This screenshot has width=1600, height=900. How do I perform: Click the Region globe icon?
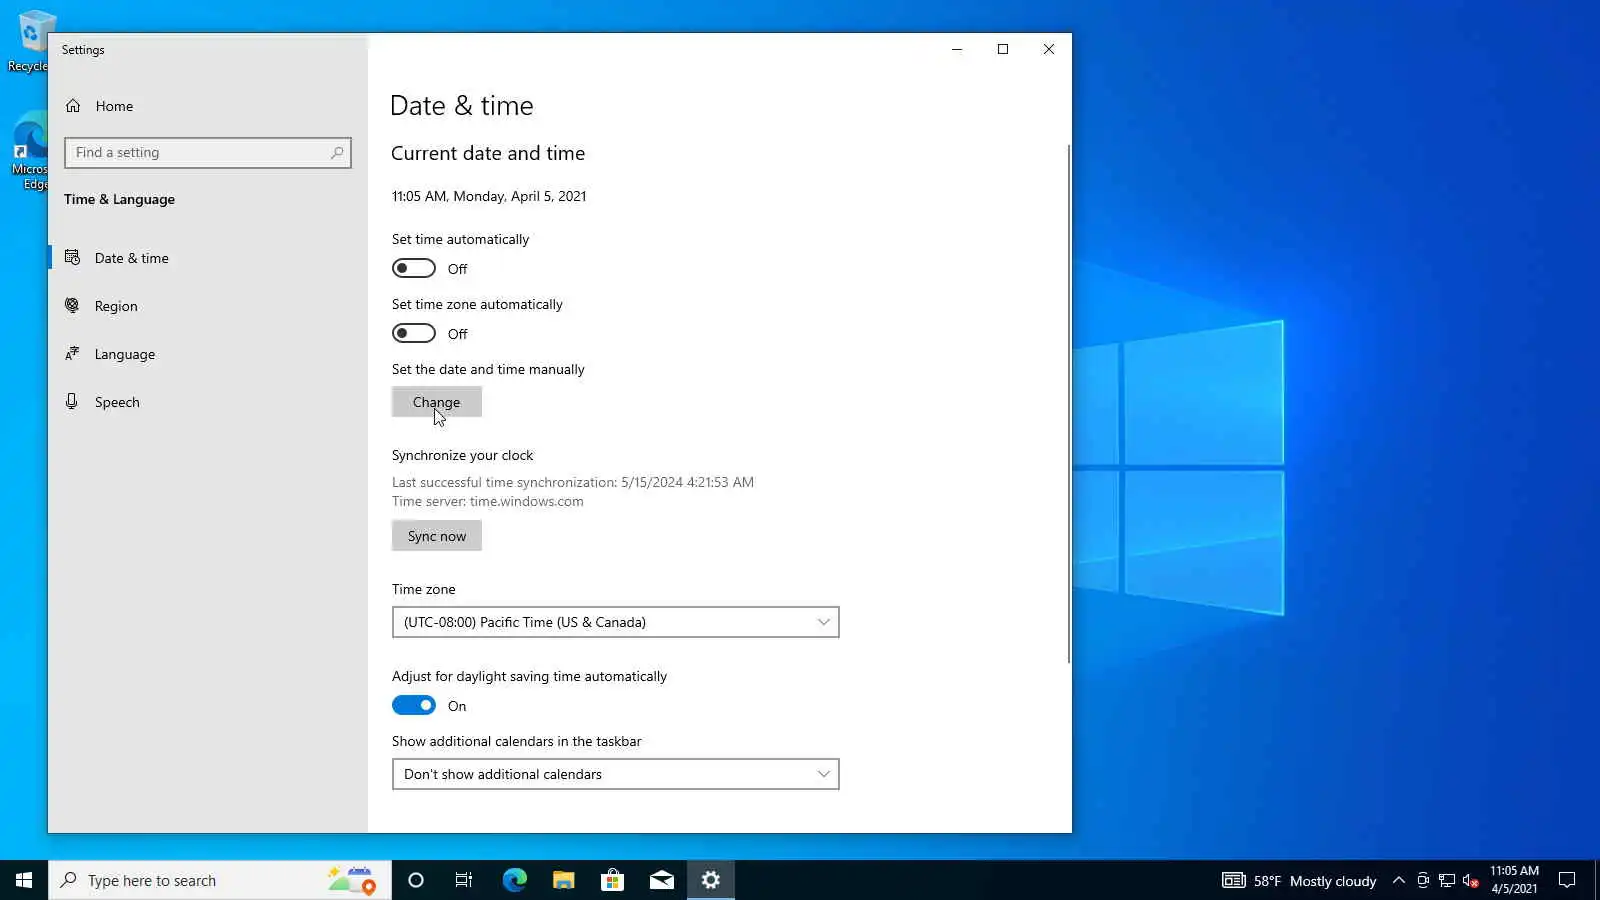tap(72, 306)
